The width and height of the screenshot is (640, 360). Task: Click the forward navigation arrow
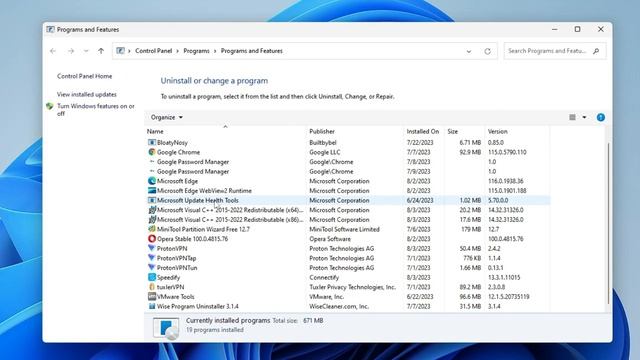click(71, 51)
